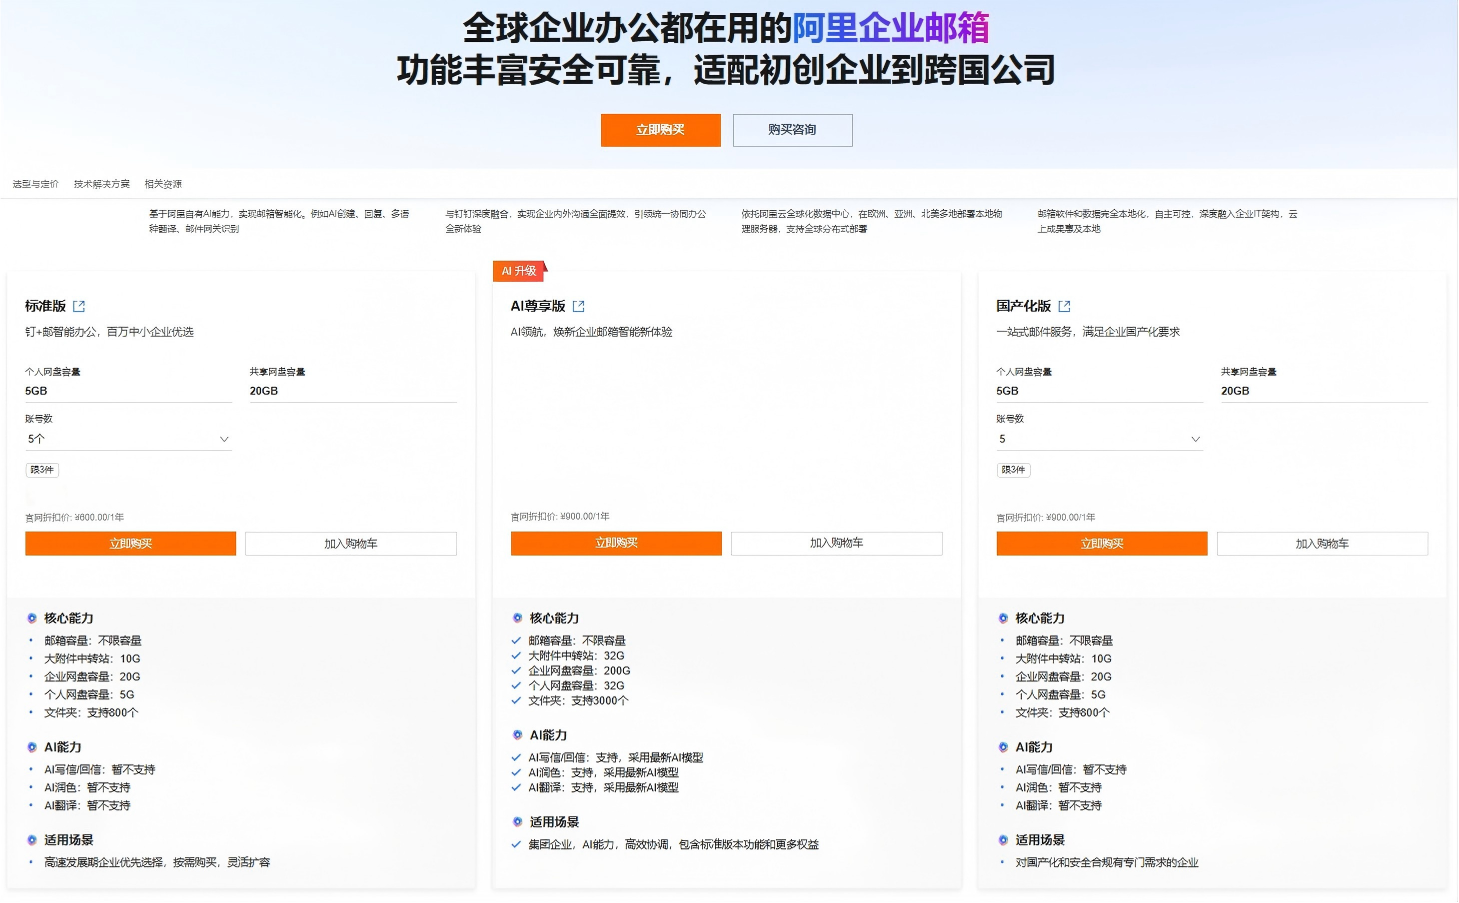
Task: Click 加入购物车 on the AI尊享版 card
Action: pos(836,543)
